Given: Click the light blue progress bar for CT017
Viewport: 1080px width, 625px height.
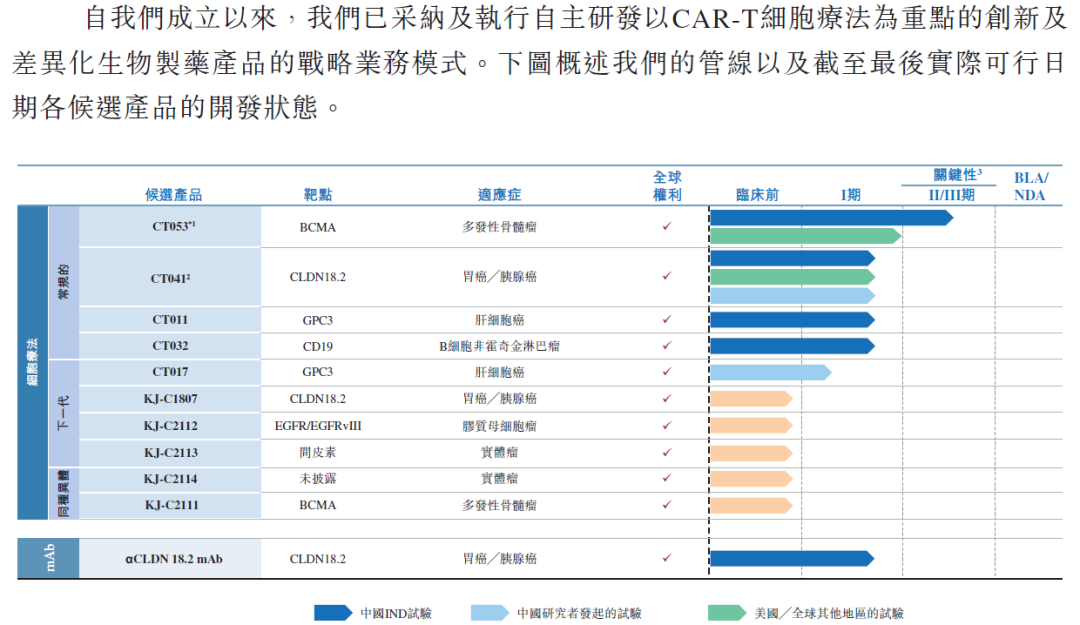Looking at the screenshot, I should (769, 372).
